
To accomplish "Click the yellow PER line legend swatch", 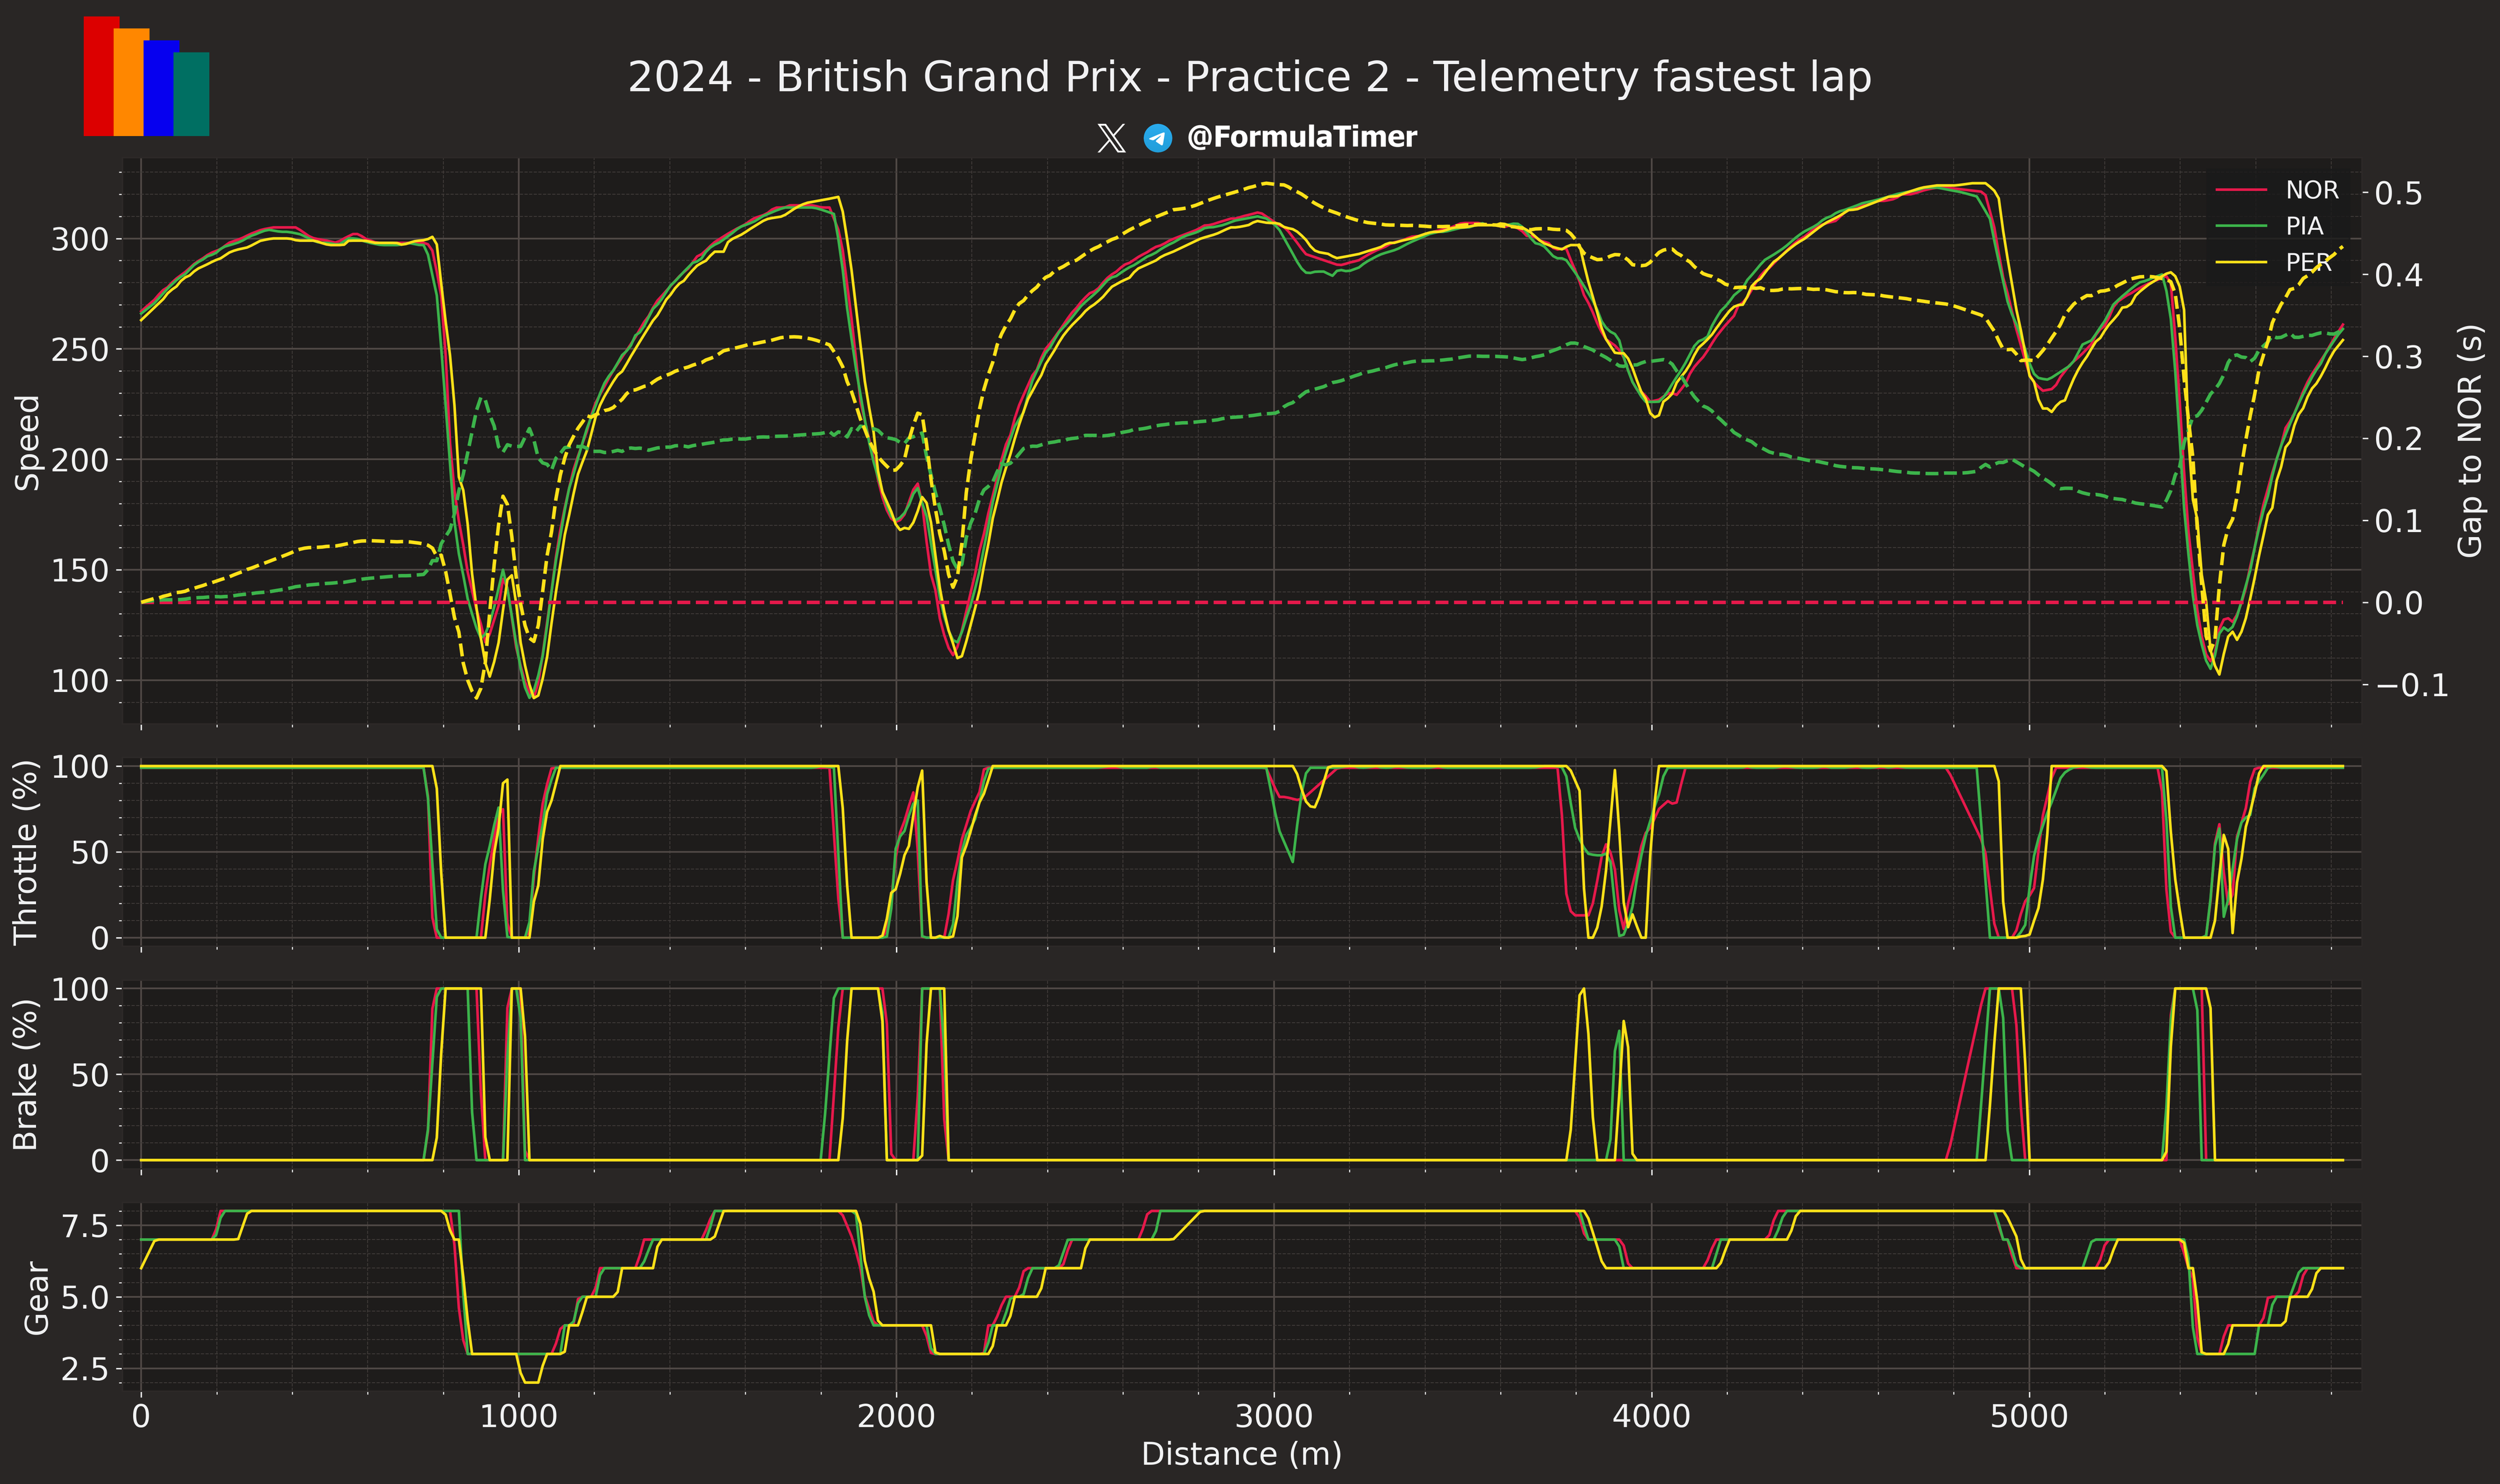I will [2241, 263].
